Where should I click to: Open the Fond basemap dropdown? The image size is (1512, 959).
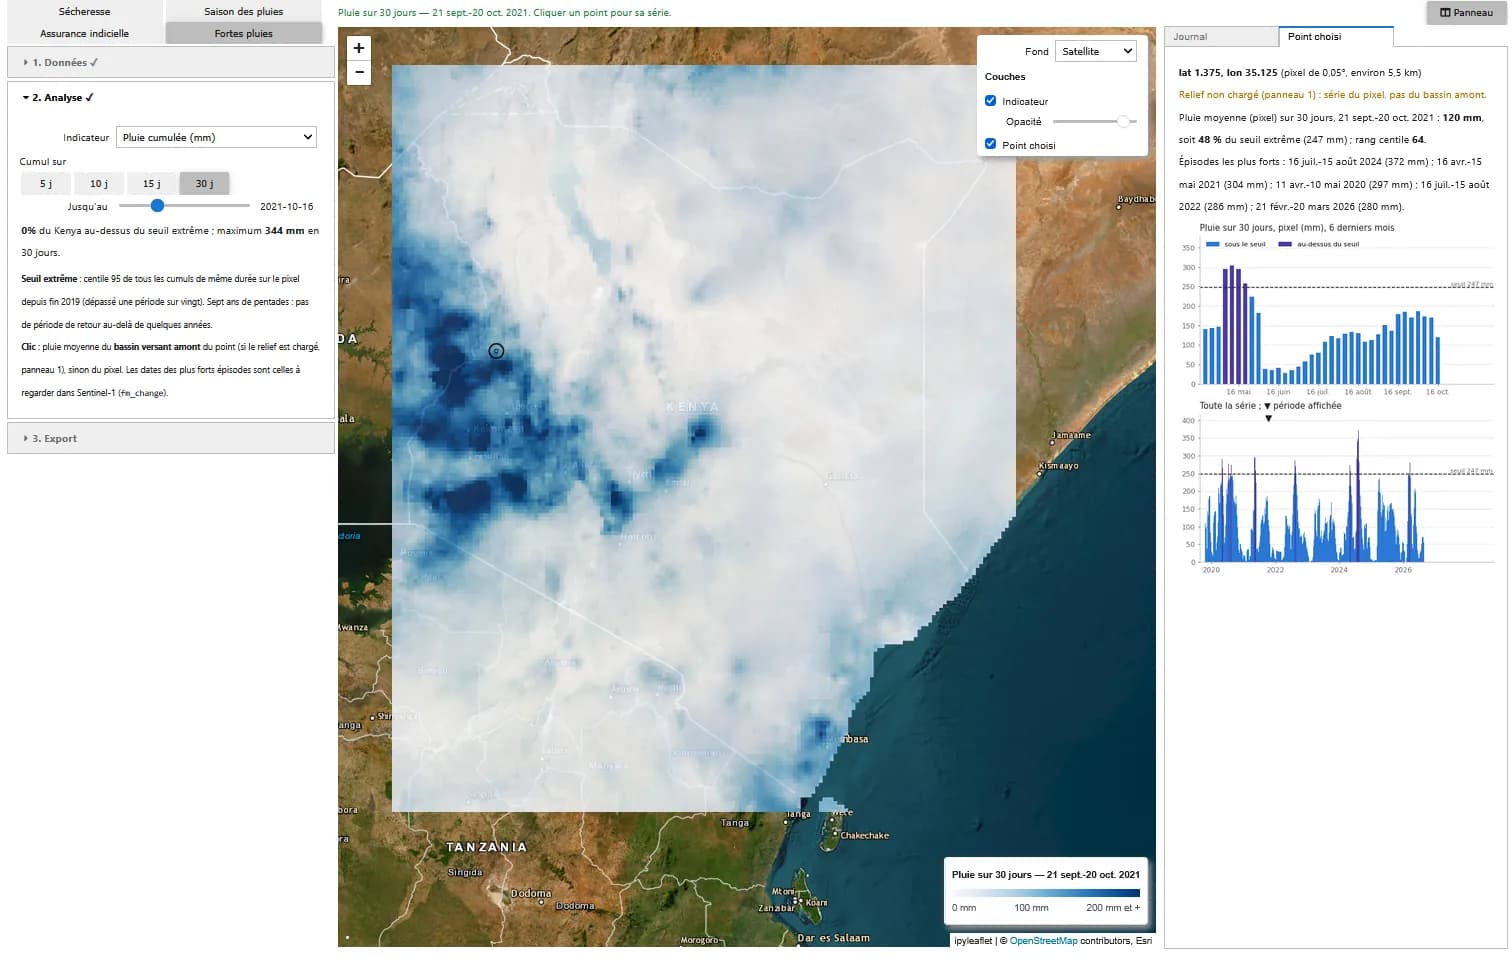(x=1096, y=51)
